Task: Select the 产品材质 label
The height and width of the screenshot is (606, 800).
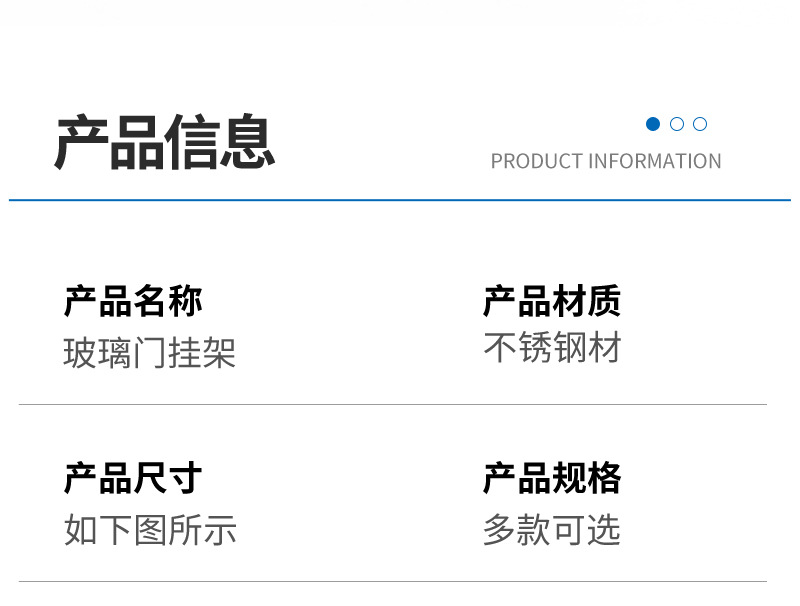Action: click(x=552, y=301)
